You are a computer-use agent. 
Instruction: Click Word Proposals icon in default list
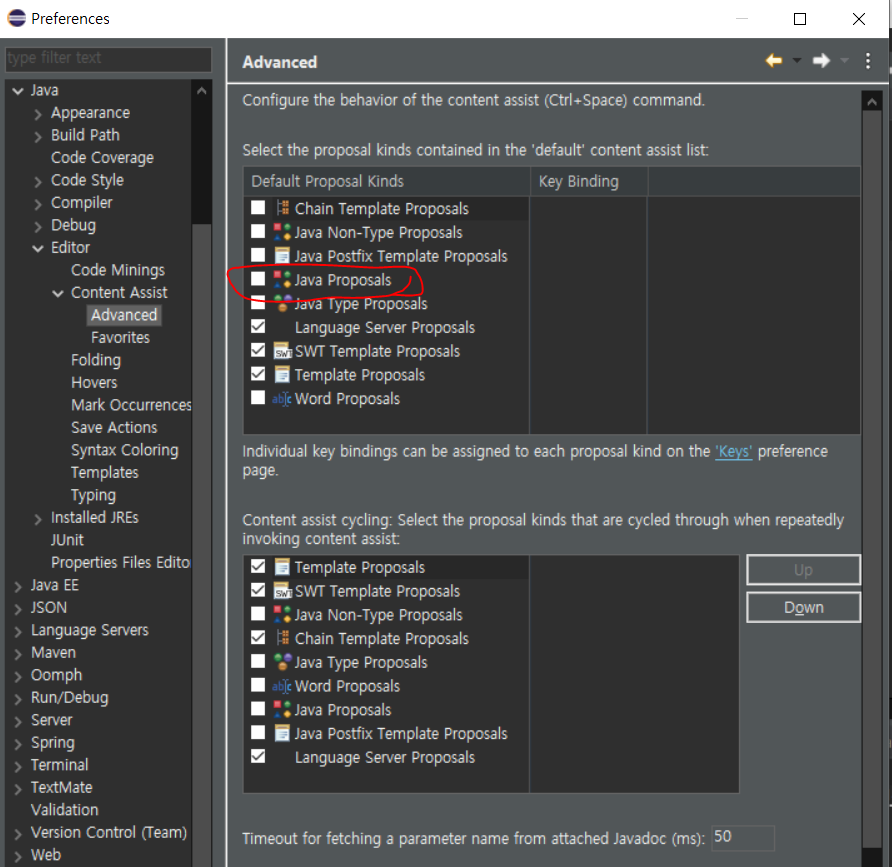pyautogui.click(x=282, y=399)
